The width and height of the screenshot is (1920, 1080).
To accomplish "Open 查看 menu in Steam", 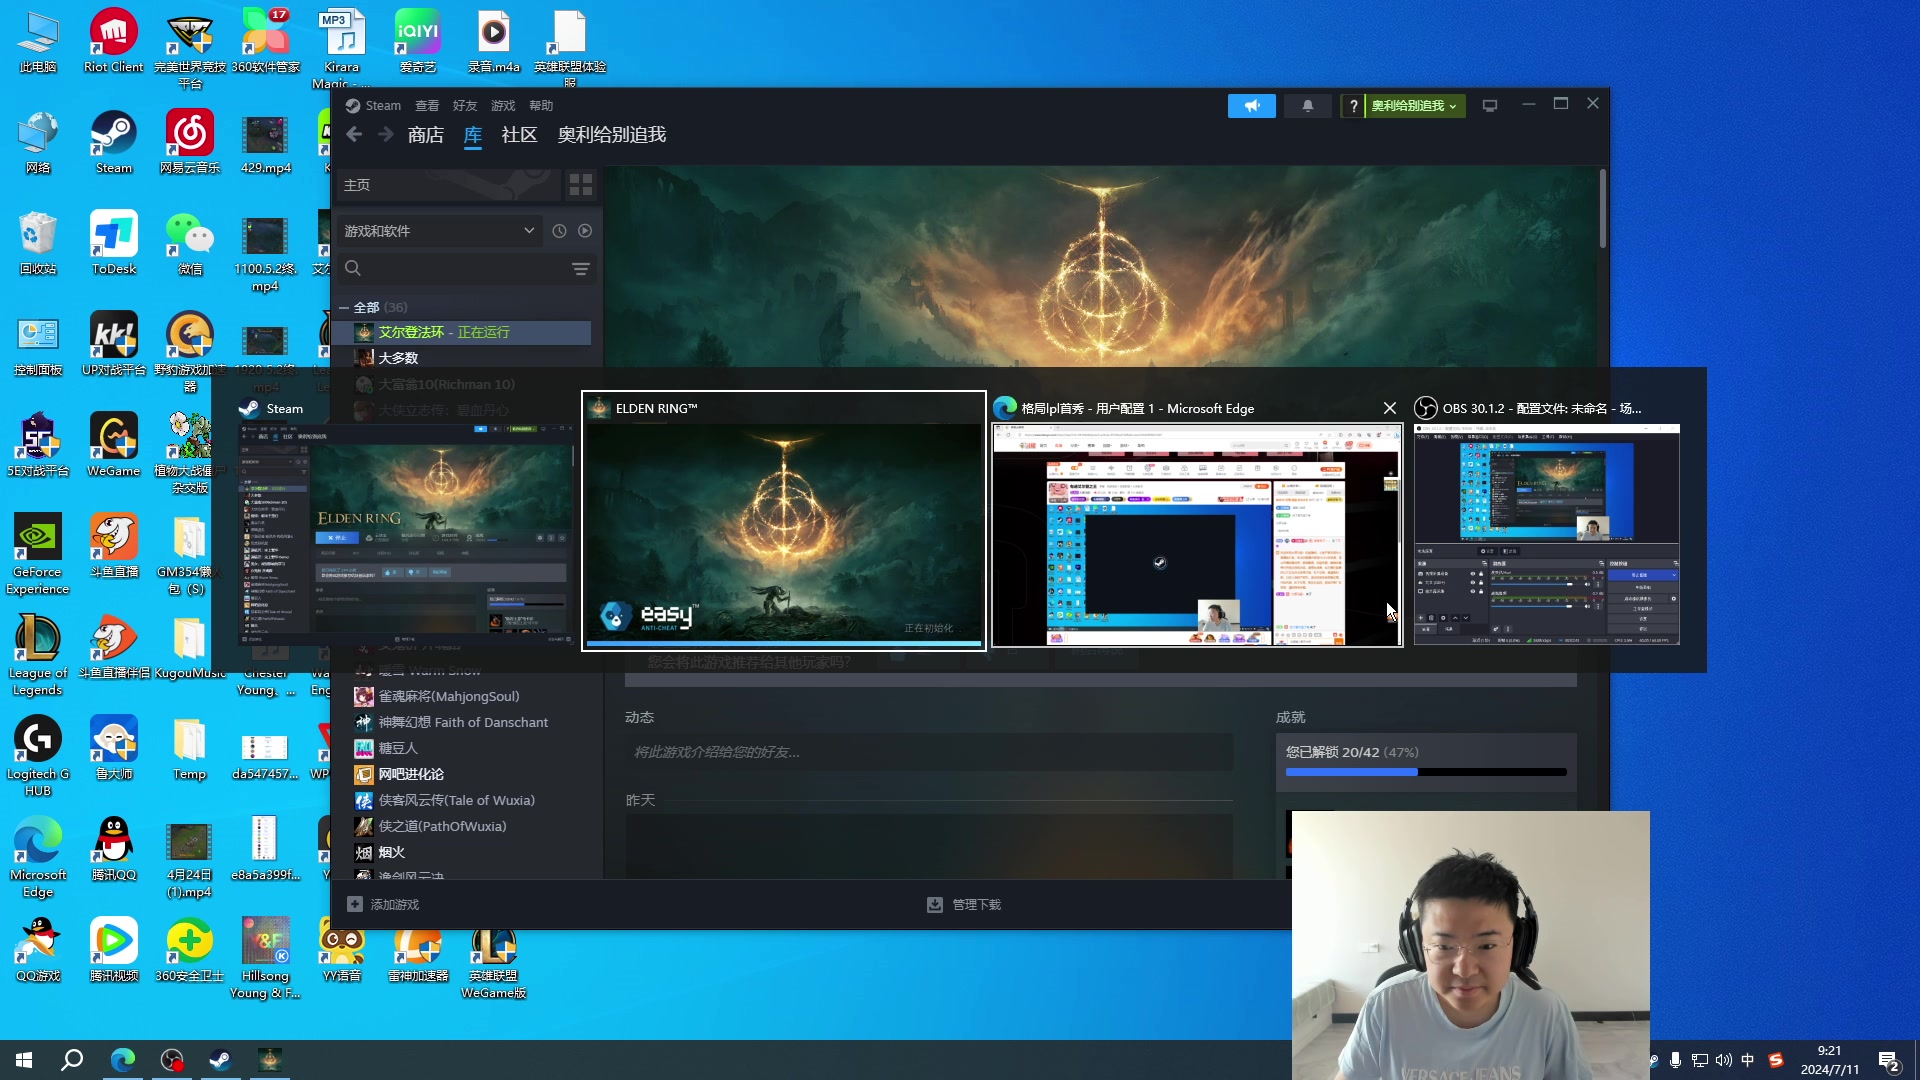I will pyautogui.click(x=427, y=106).
